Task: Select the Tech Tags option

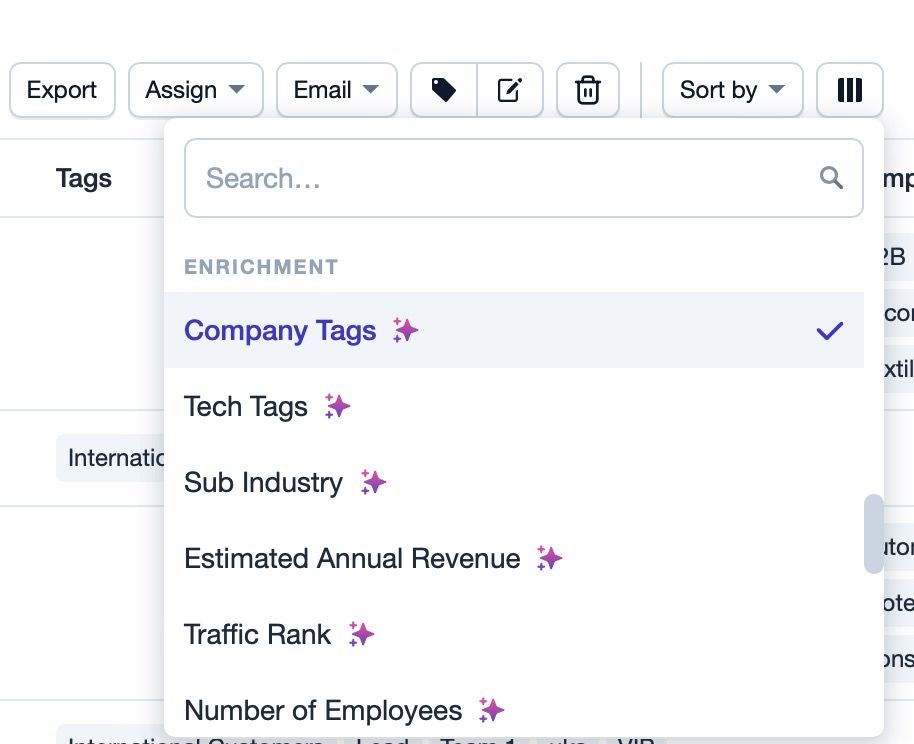Action: 514,406
